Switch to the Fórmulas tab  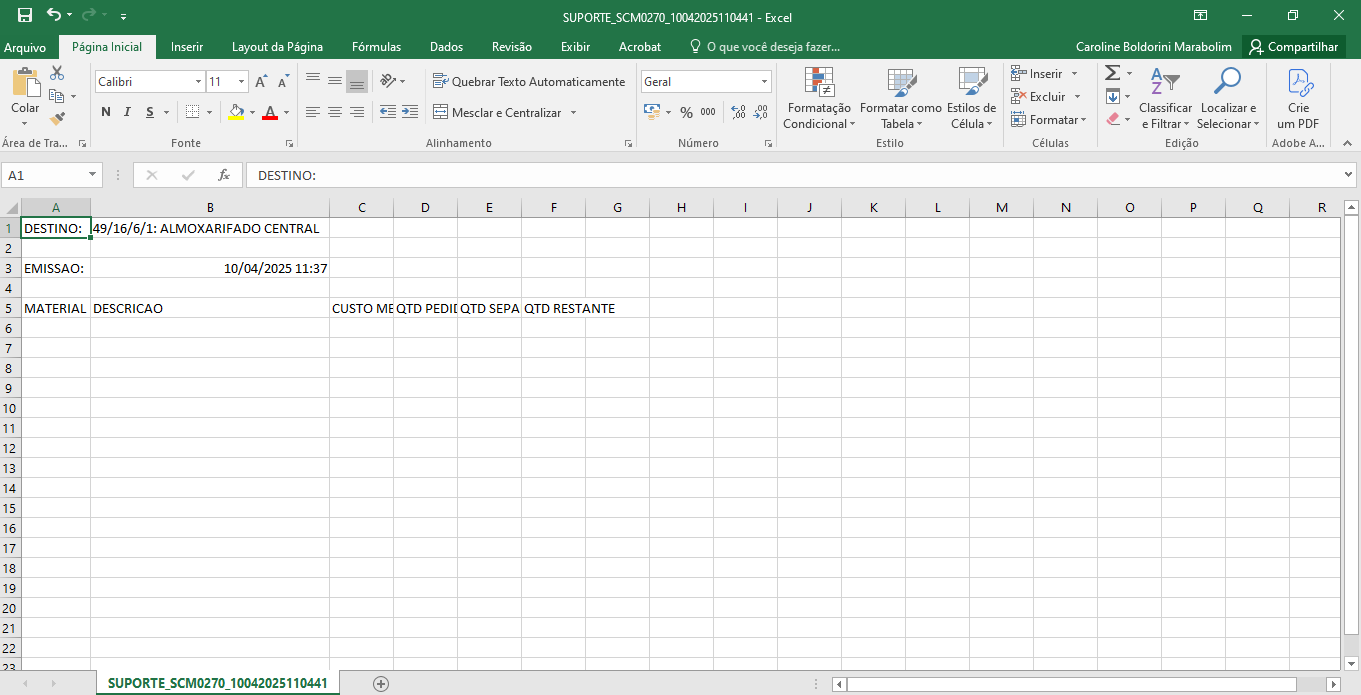coord(376,47)
